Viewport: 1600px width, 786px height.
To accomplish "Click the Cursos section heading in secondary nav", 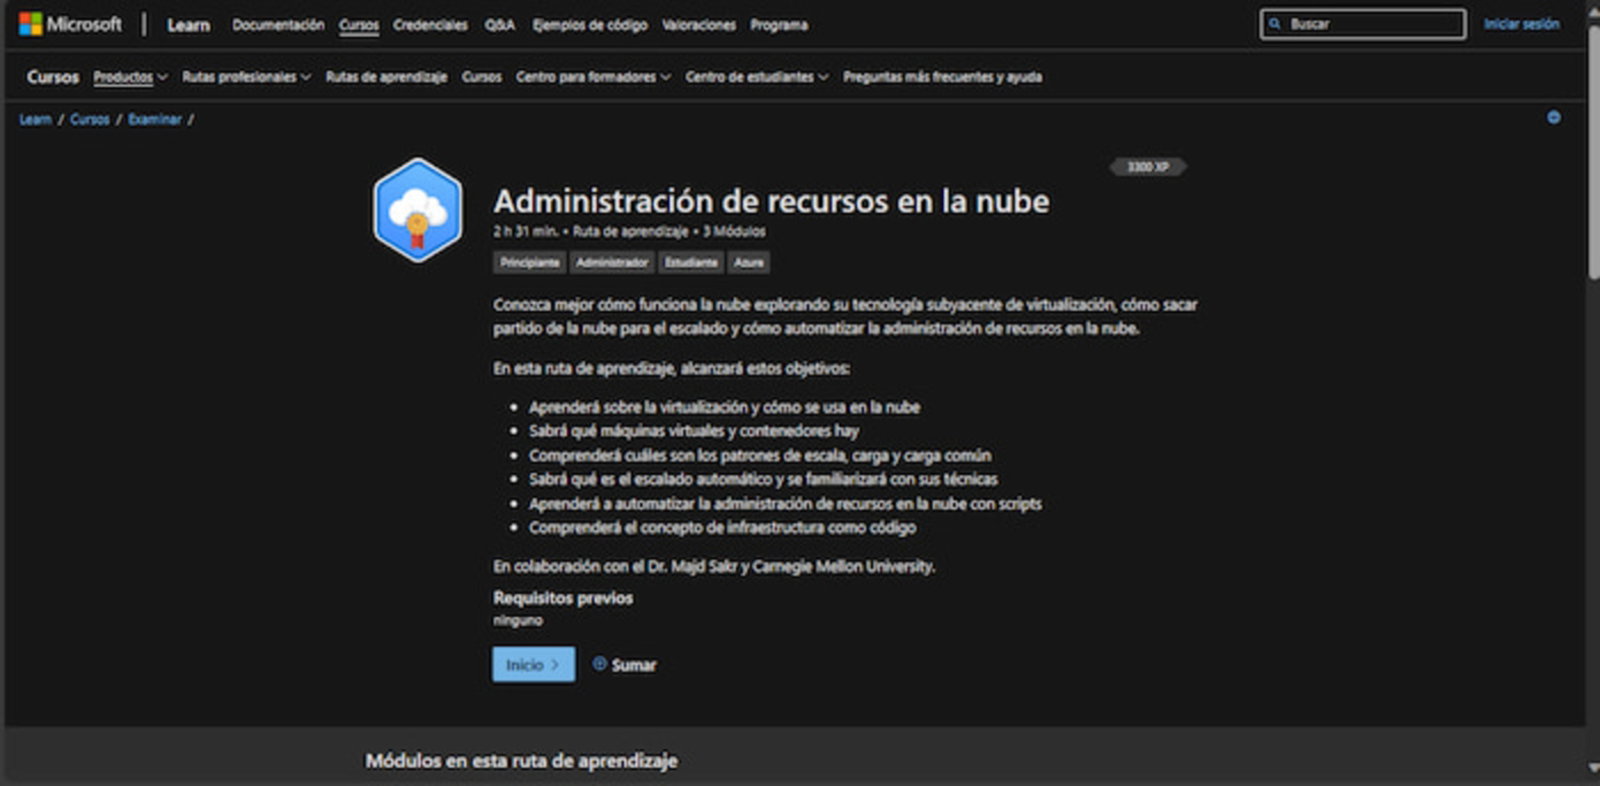I will pyautogui.click(x=53, y=77).
